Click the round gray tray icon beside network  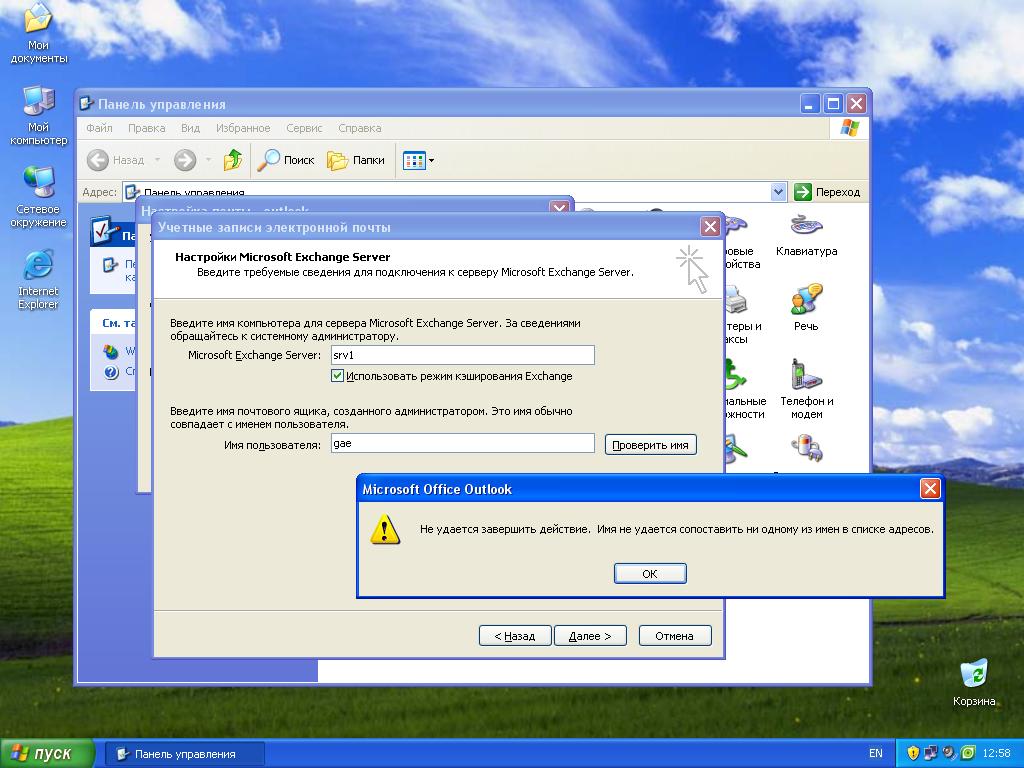[x=950, y=754]
